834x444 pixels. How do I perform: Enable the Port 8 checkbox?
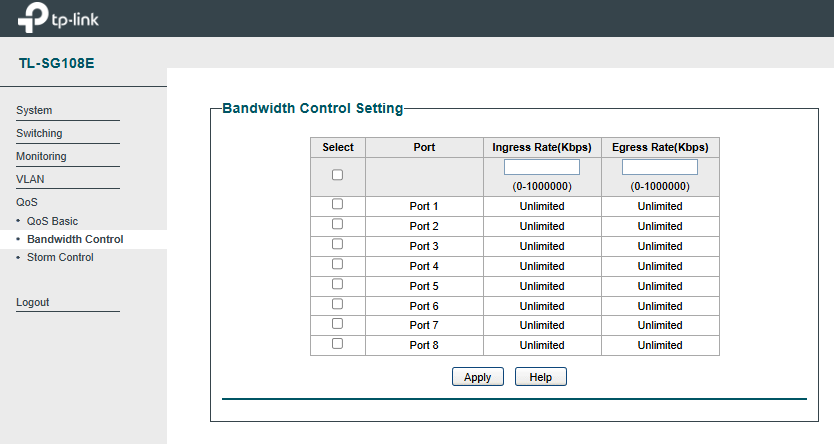click(337, 344)
